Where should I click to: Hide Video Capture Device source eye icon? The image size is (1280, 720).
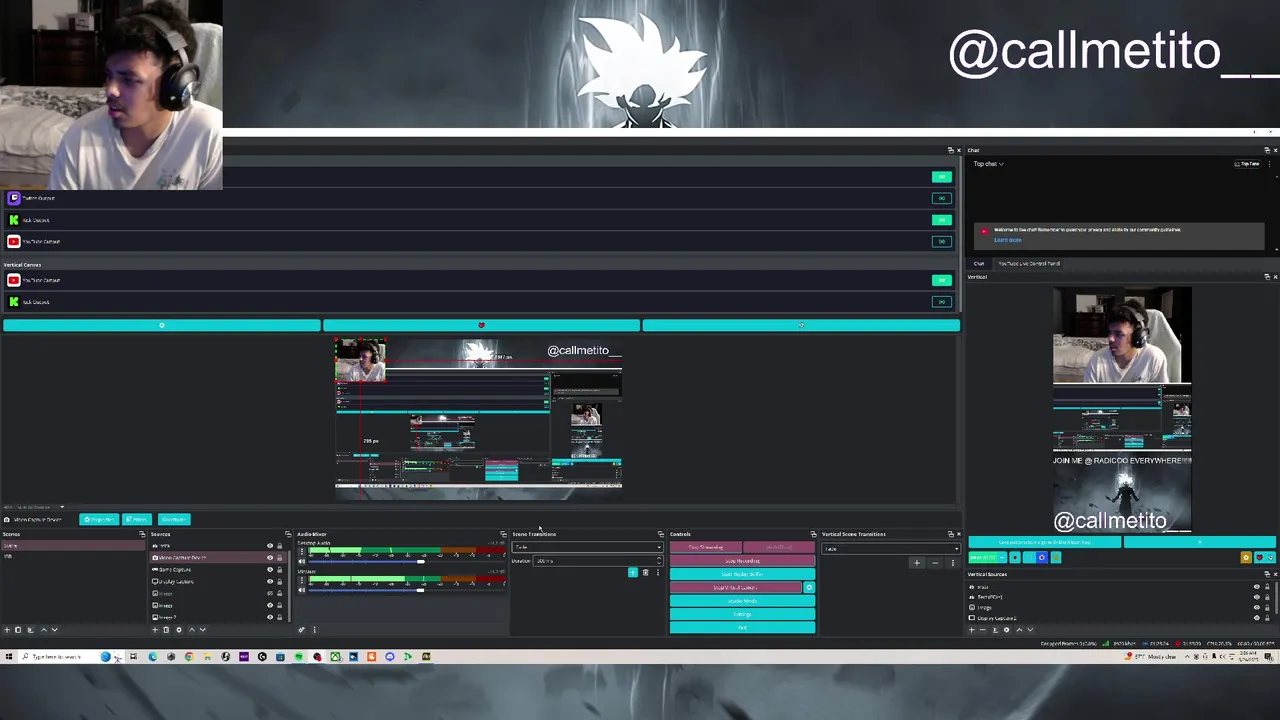[270, 558]
